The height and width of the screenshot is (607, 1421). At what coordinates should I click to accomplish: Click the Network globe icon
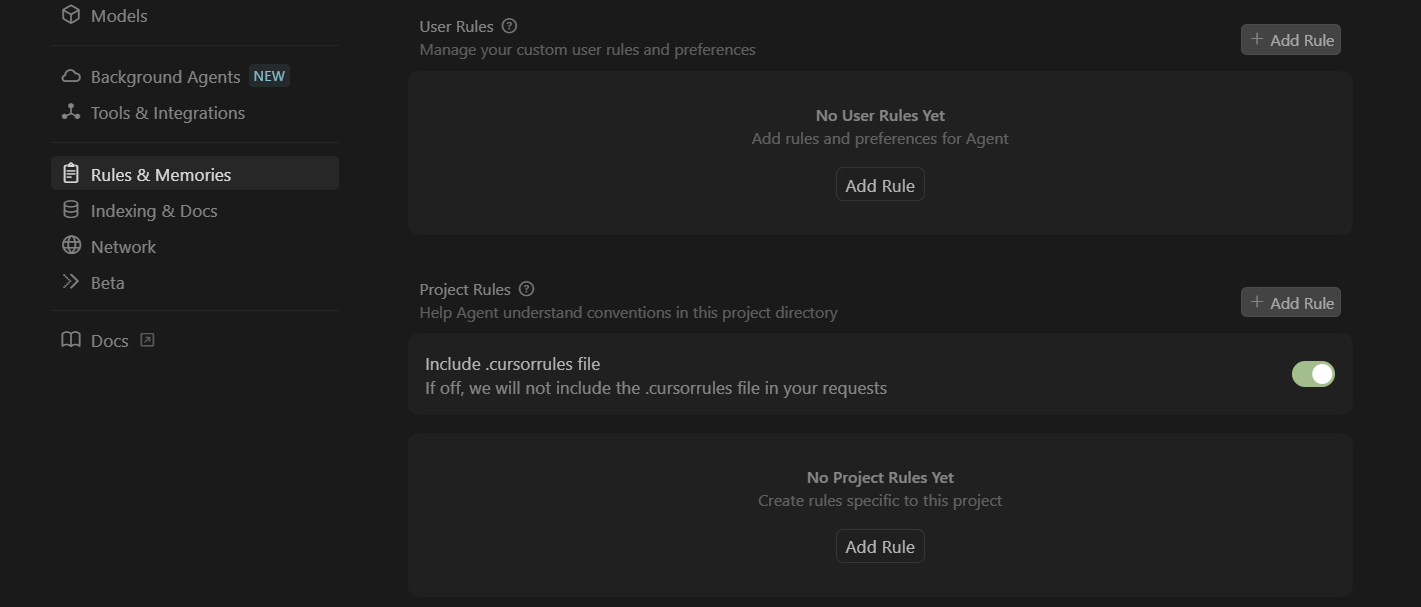point(70,246)
